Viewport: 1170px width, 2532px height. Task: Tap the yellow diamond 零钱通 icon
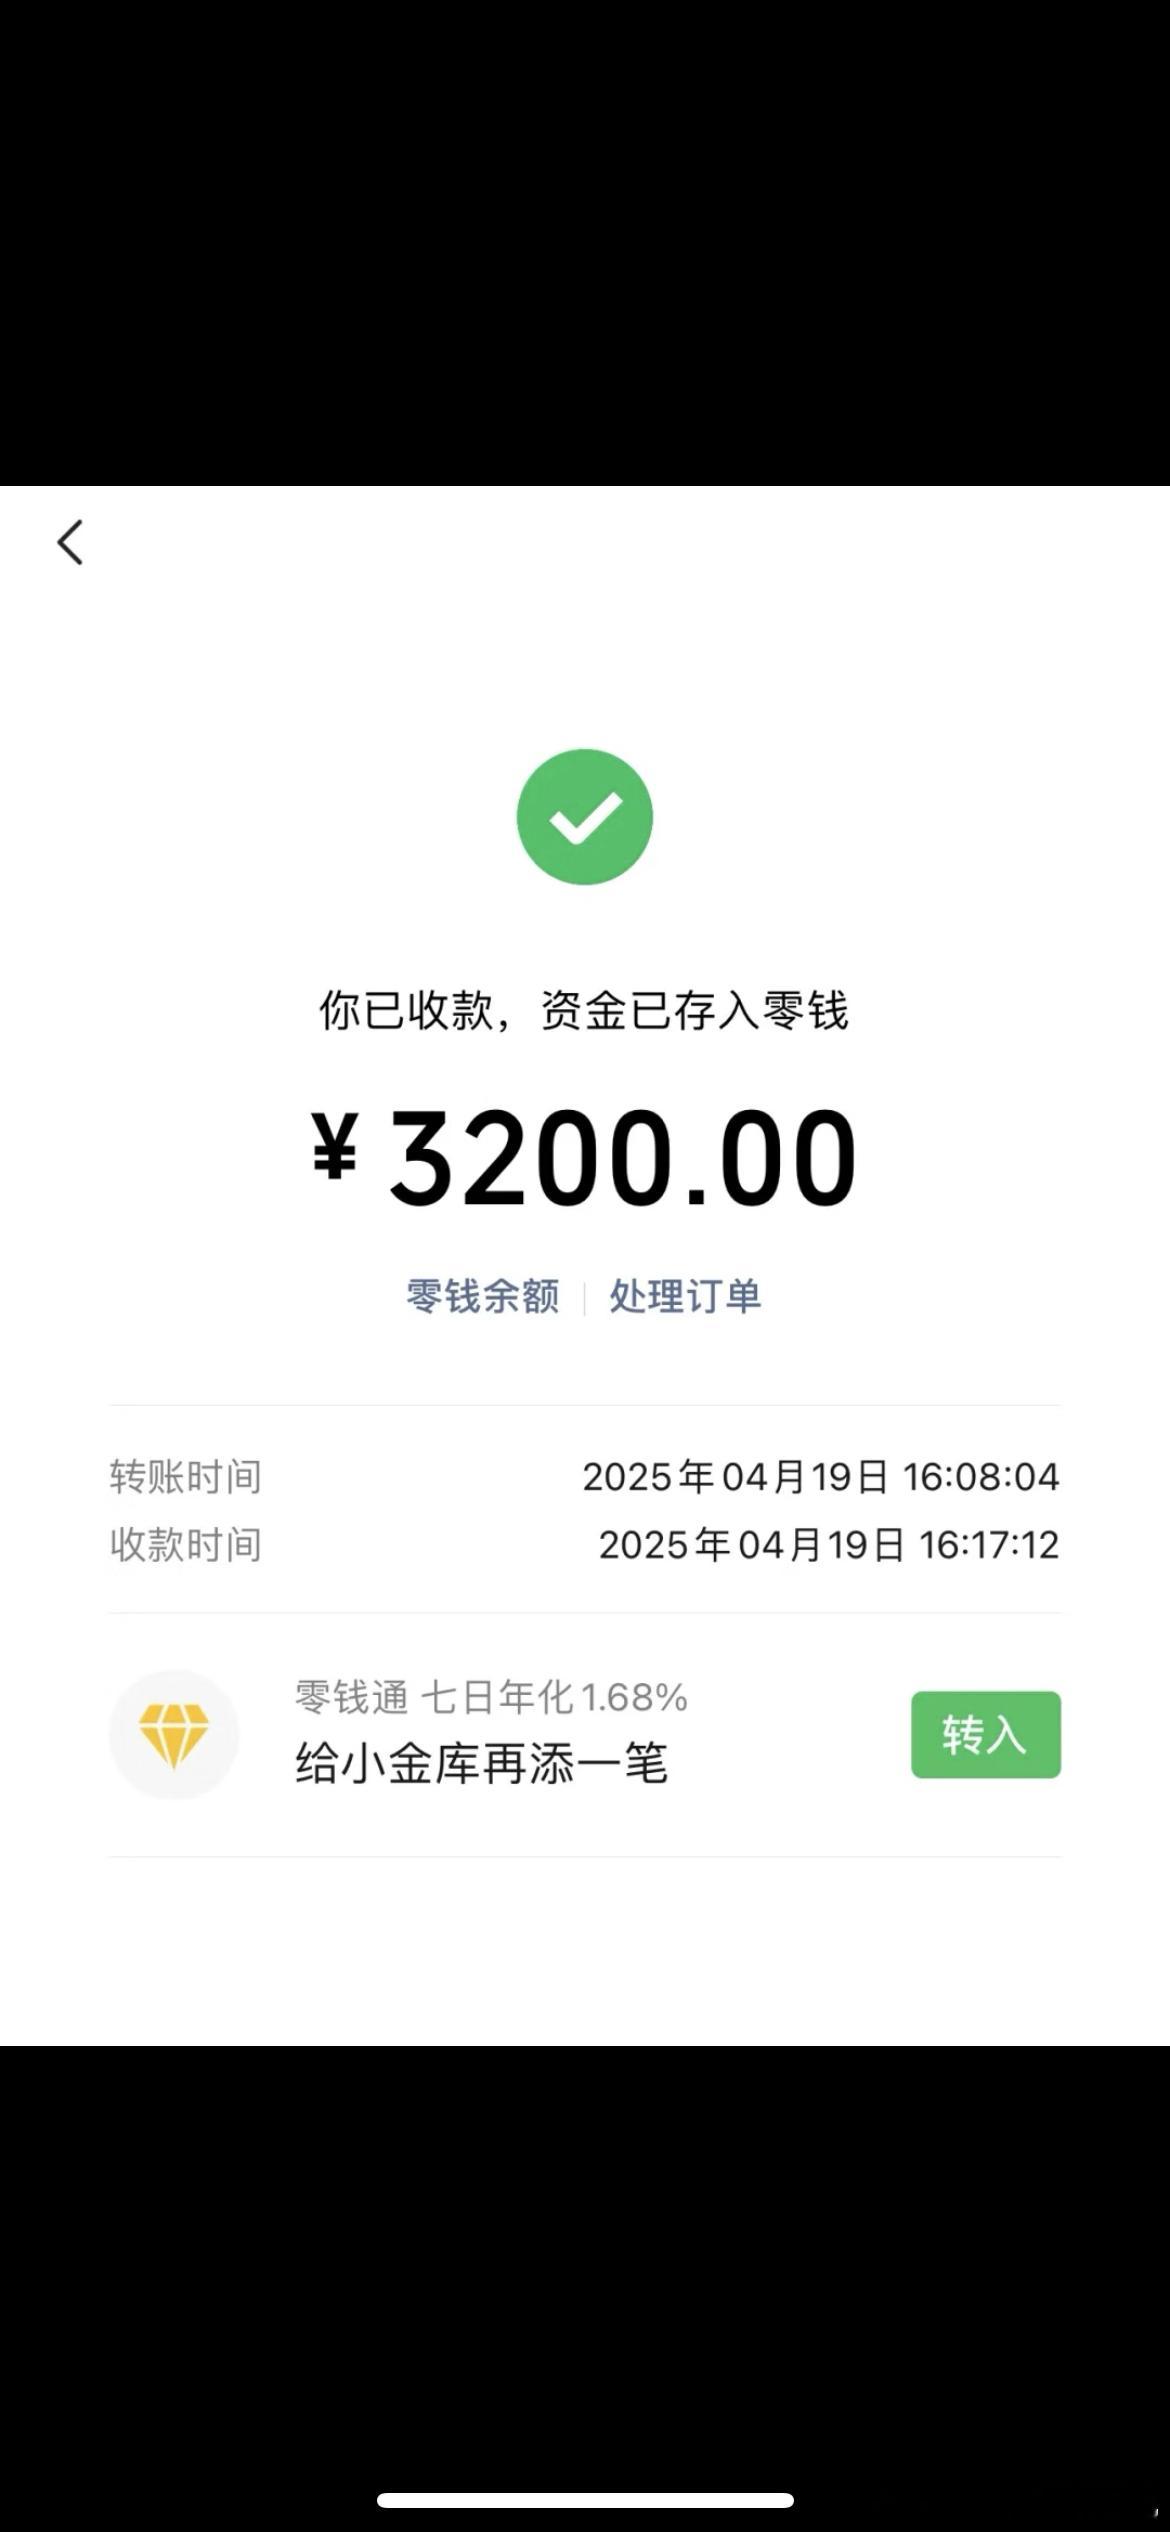[x=174, y=1734]
